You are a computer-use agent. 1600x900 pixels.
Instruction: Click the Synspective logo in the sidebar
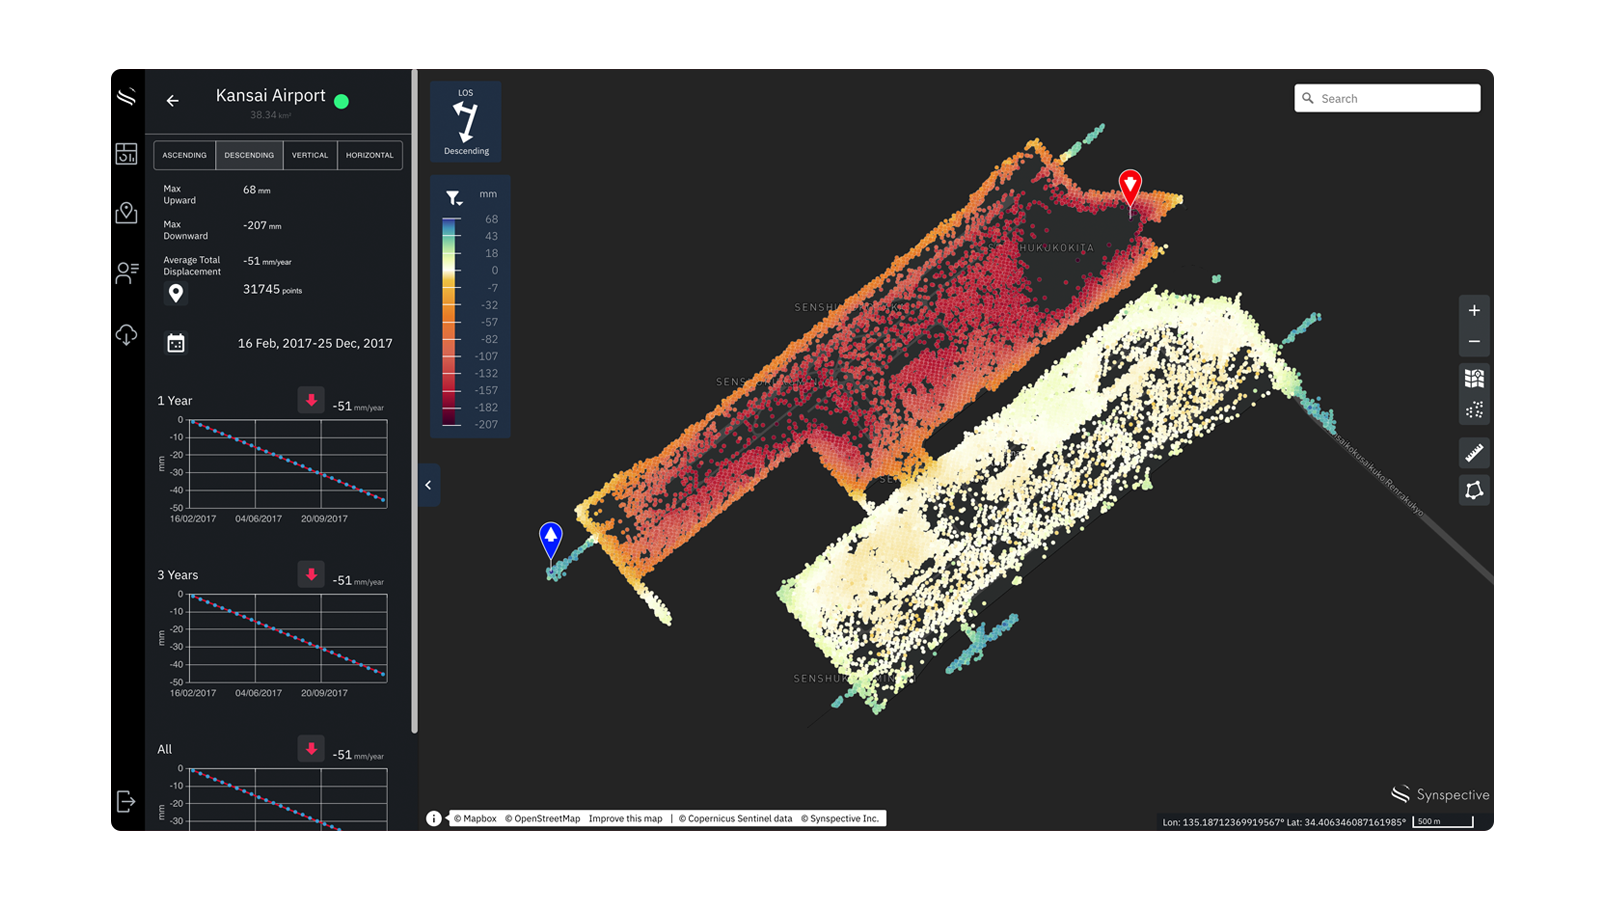[126, 97]
